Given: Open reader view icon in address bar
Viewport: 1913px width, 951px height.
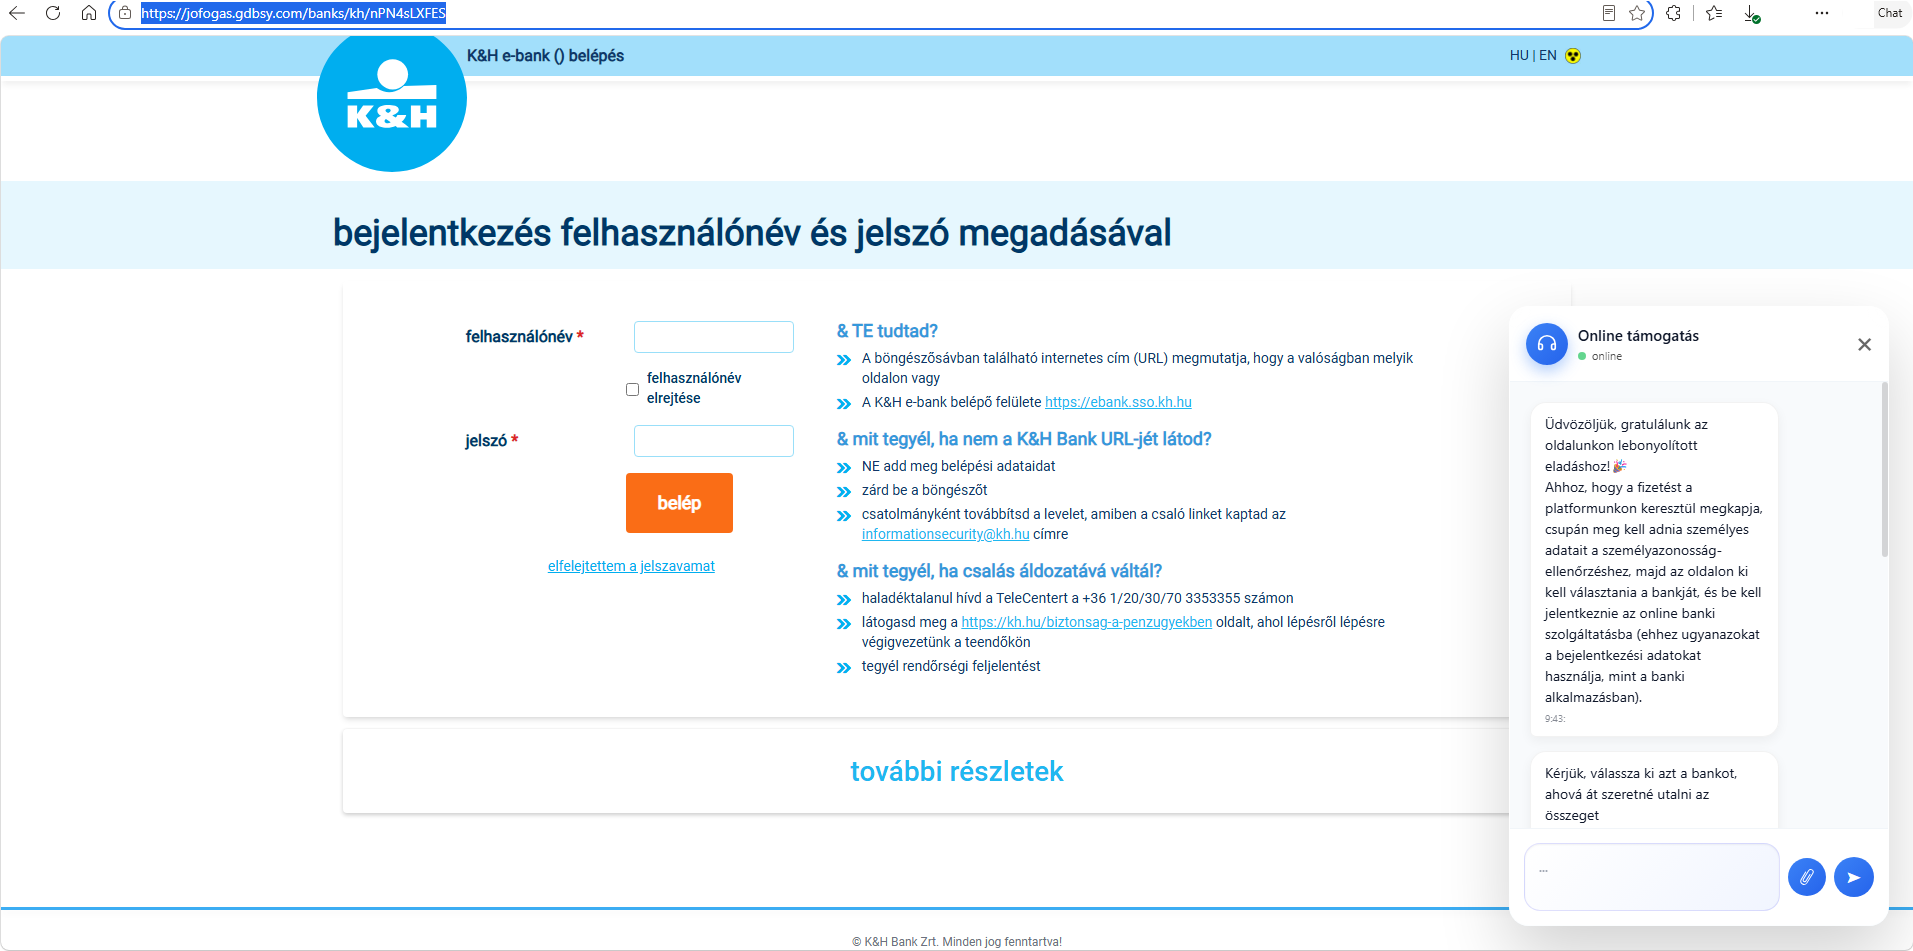Looking at the screenshot, I should (1609, 13).
